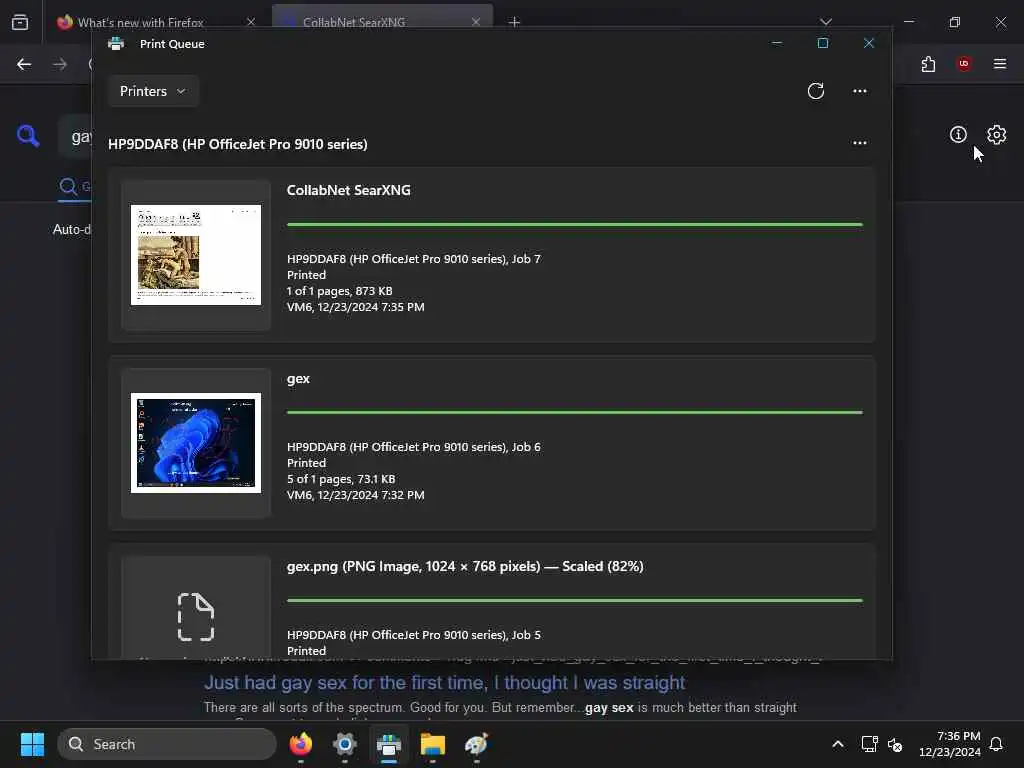This screenshot has width=1024, height=768.
Task: Click the SearXNG magnifier logo icon
Action: click(28, 136)
